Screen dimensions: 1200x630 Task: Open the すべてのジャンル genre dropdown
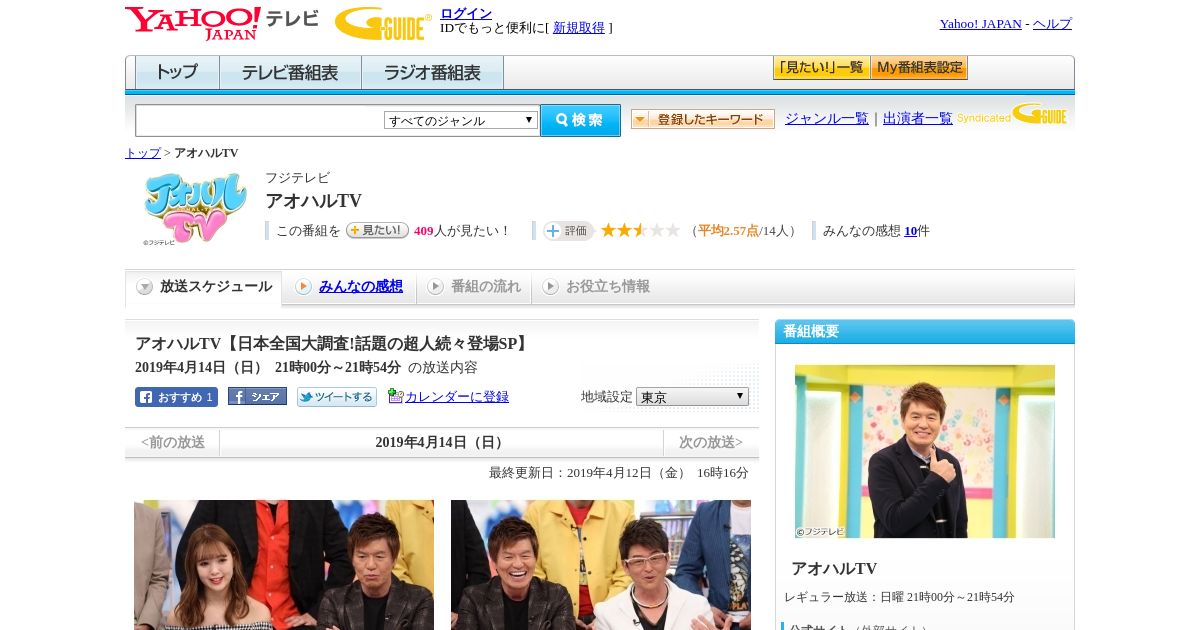tap(461, 120)
